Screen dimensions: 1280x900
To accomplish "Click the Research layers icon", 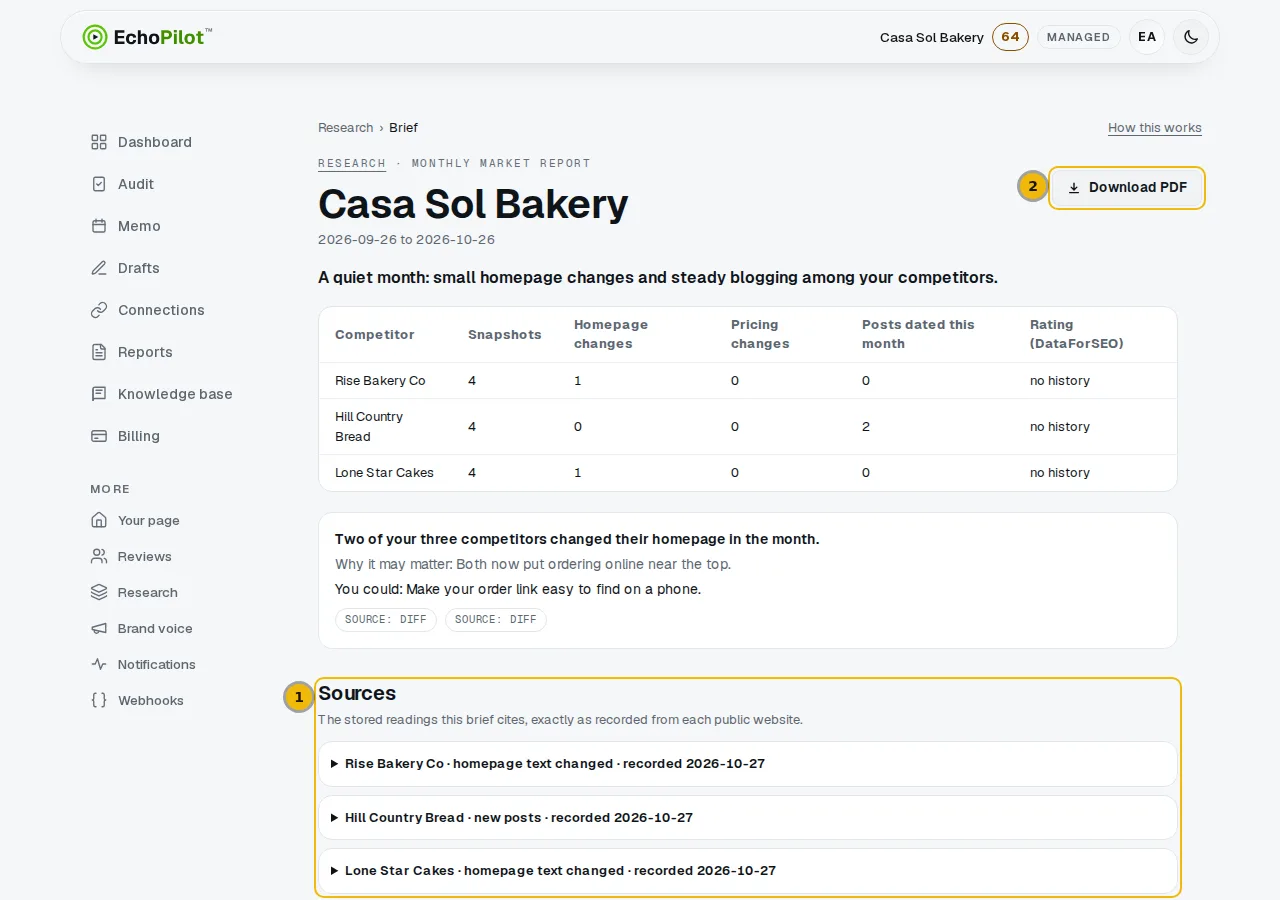I will 99,592.
